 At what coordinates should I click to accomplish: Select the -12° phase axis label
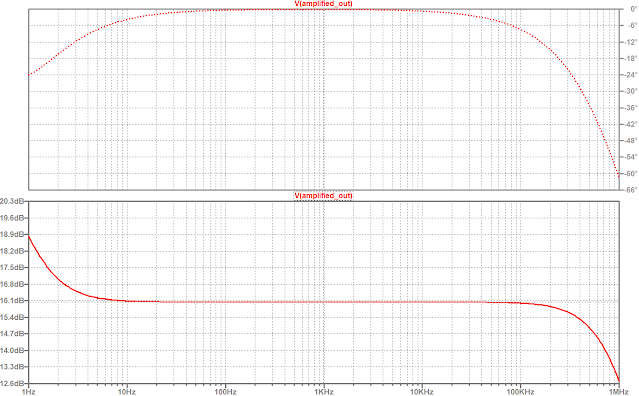(631, 42)
